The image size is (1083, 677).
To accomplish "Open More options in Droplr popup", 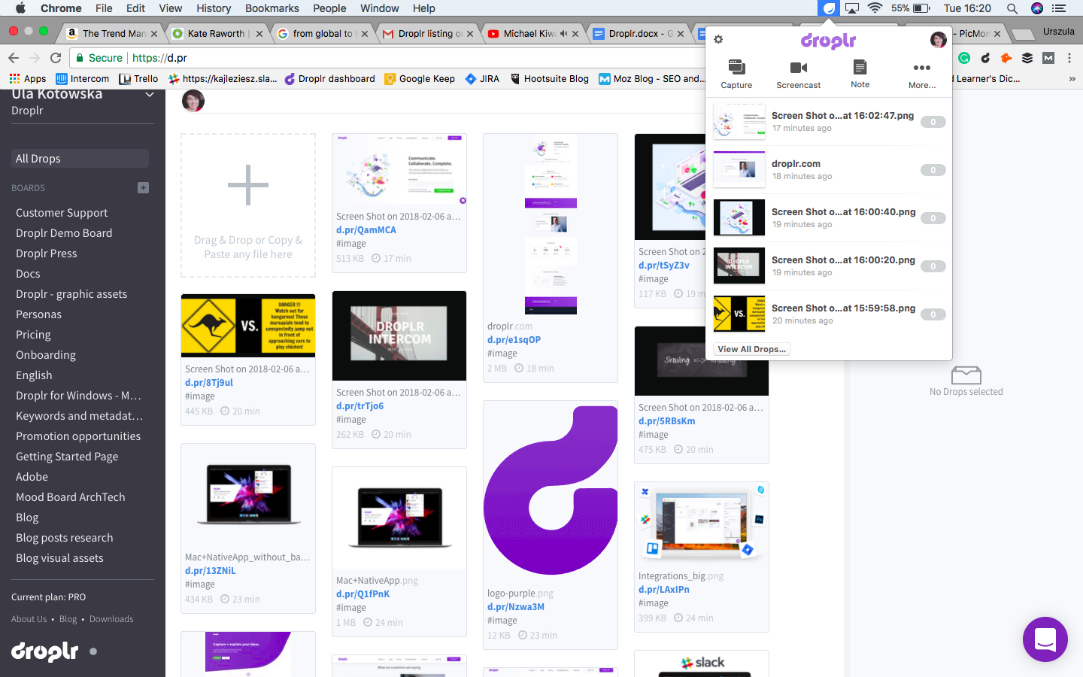I will coord(921,74).
